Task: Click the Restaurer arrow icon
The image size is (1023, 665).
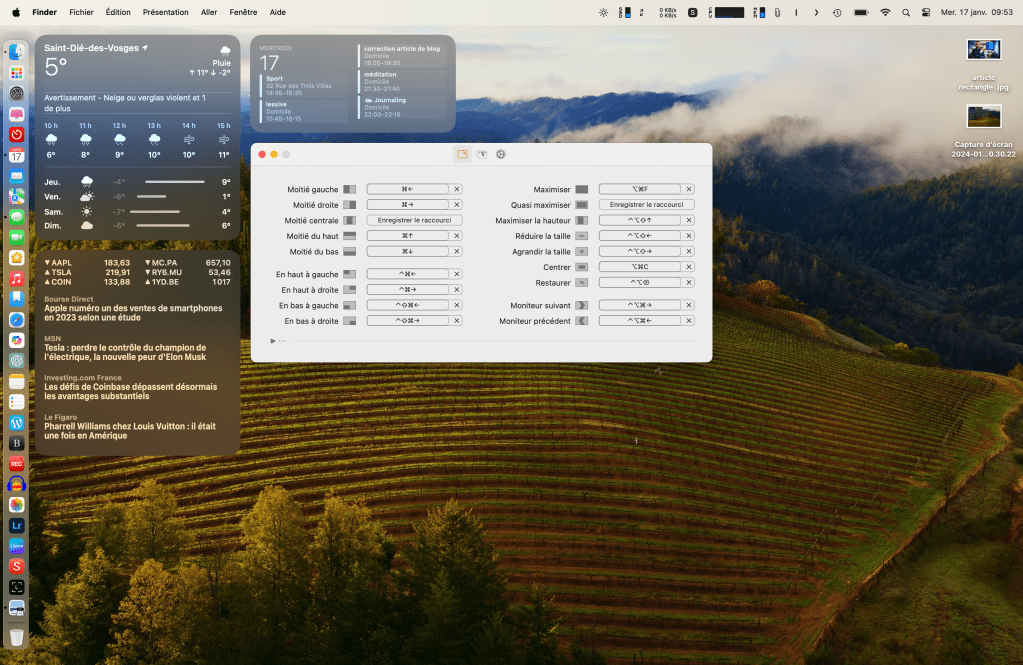Action: (x=581, y=283)
